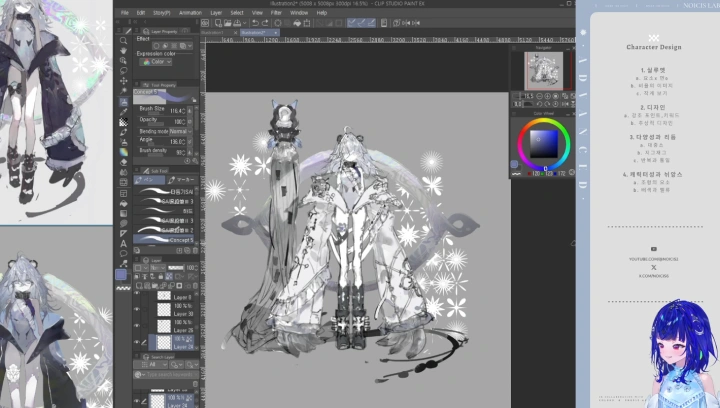Open the File menu
720x408 pixels.
point(124,13)
